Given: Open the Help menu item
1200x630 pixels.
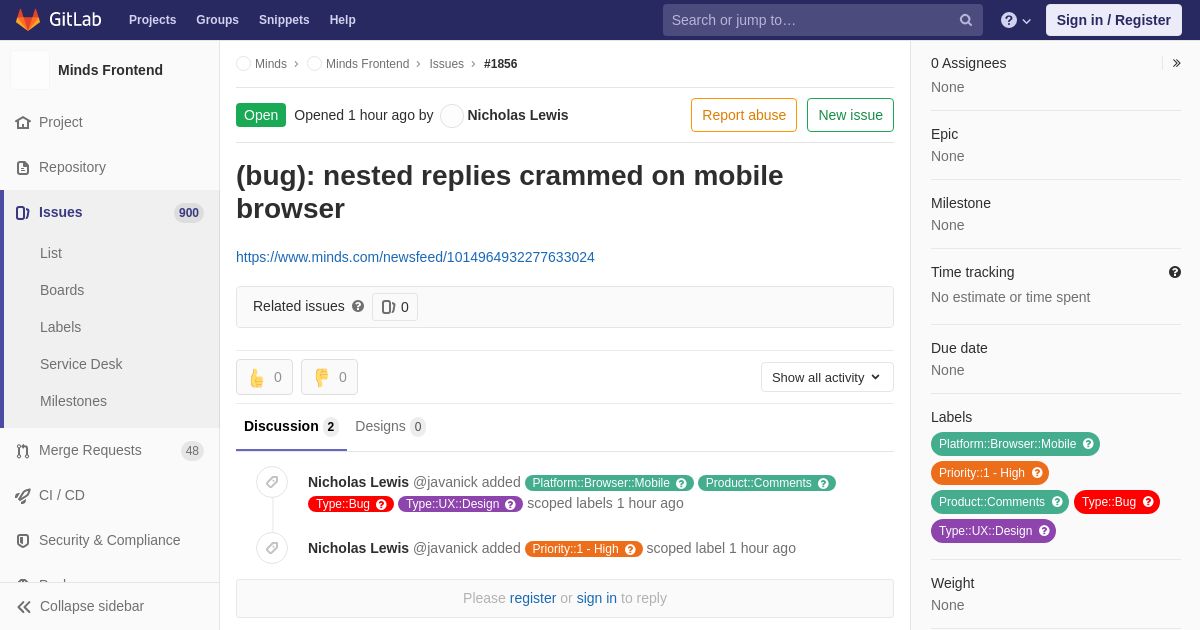Looking at the screenshot, I should [x=343, y=20].
